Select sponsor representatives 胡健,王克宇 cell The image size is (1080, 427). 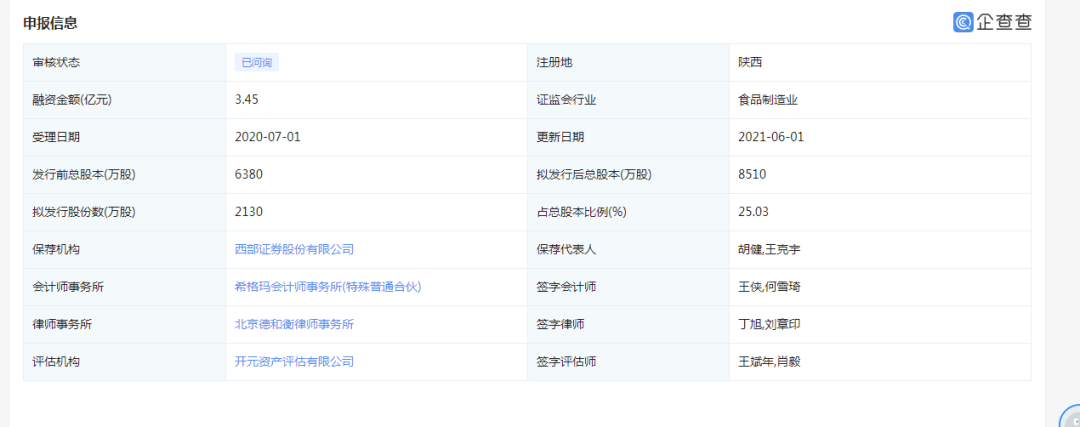point(769,249)
